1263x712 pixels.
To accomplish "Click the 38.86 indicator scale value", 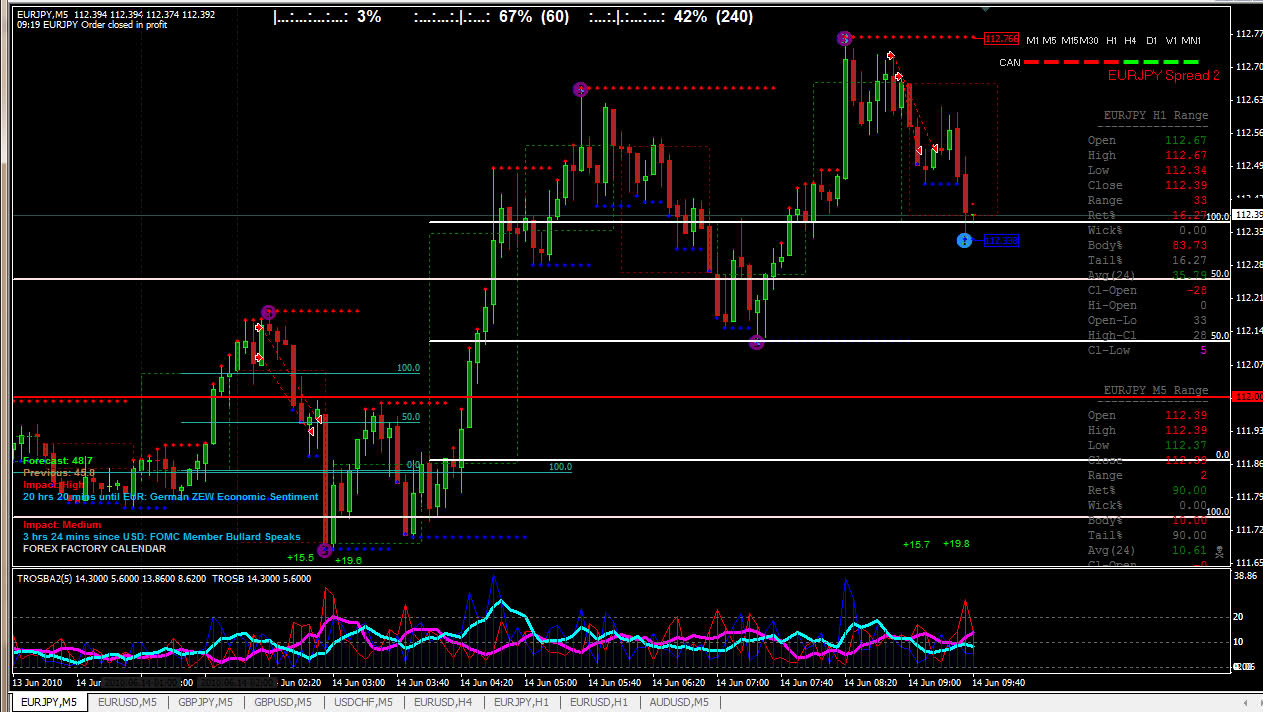I will (x=1245, y=578).
